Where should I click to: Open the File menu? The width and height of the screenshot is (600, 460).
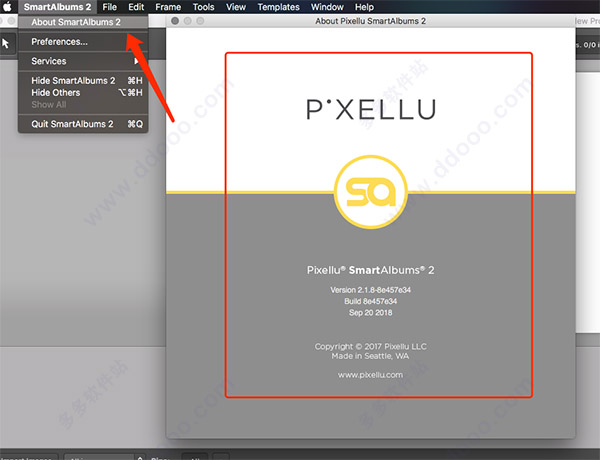(109, 7)
